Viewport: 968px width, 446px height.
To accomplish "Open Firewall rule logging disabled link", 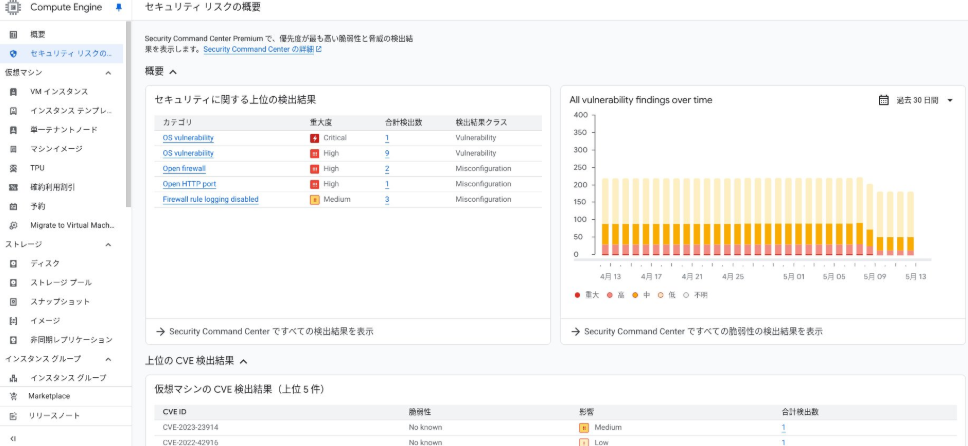I will coord(211,200).
